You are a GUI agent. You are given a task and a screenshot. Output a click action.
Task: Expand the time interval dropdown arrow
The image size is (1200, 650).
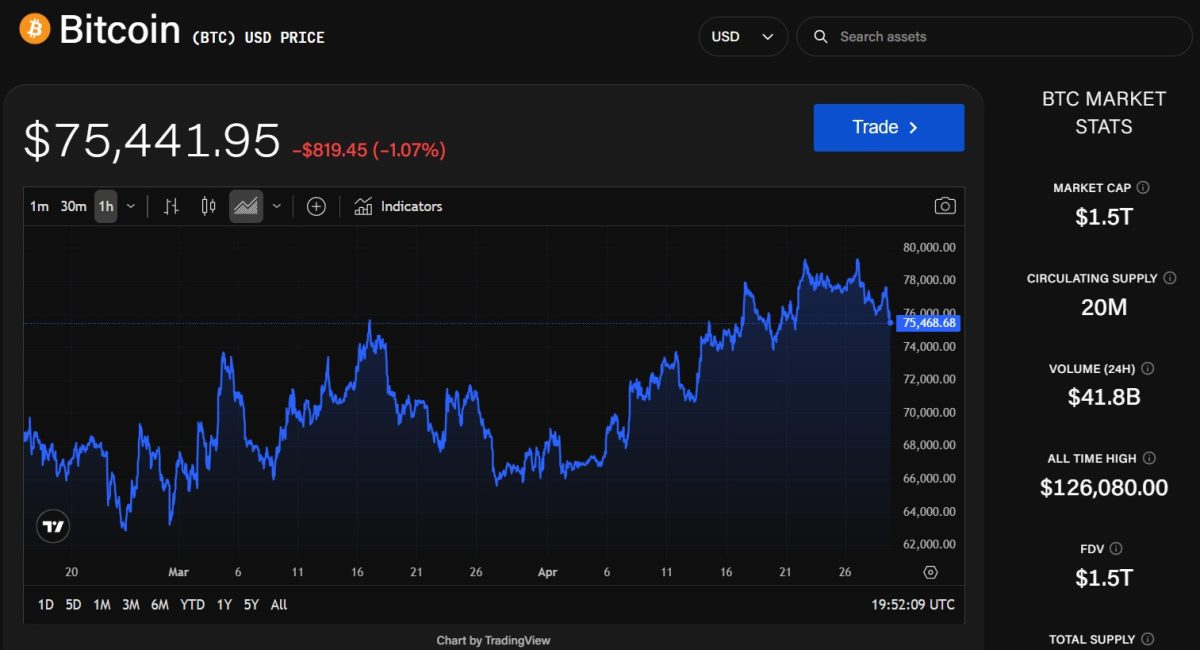click(131, 206)
